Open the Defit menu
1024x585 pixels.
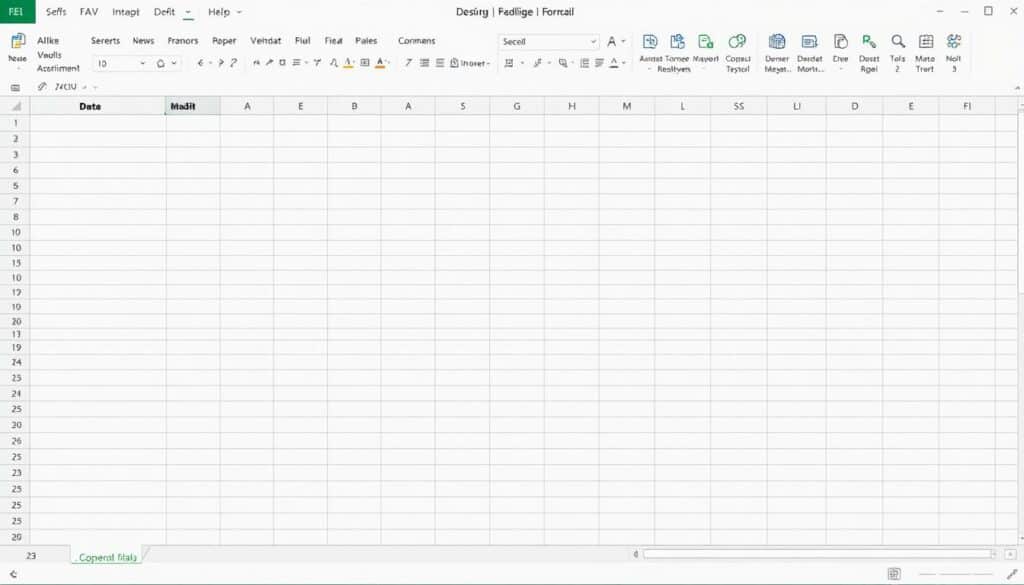pos(164,12)
